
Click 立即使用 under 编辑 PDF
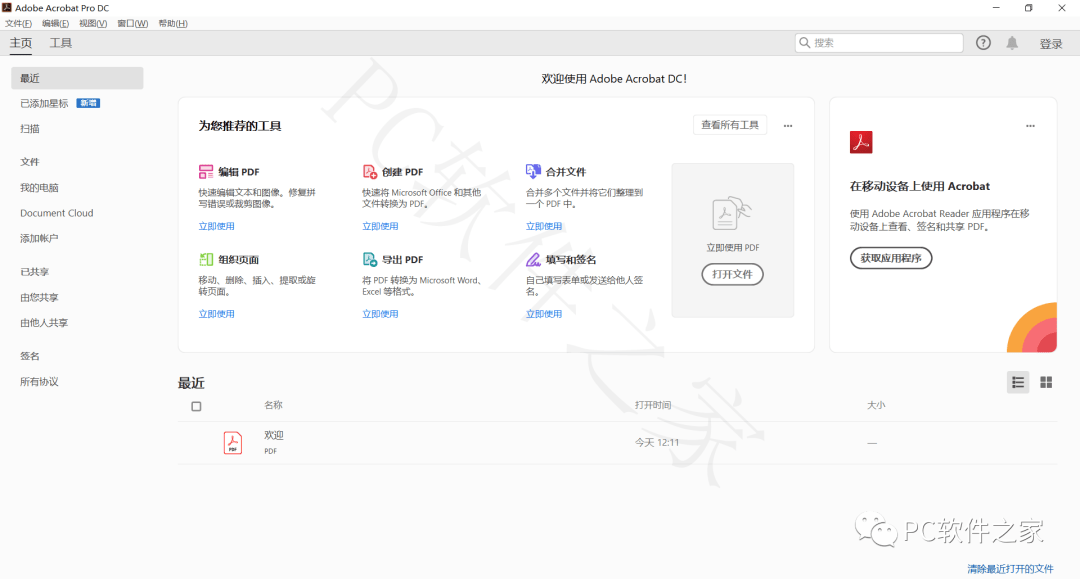[x=216, y=226]
